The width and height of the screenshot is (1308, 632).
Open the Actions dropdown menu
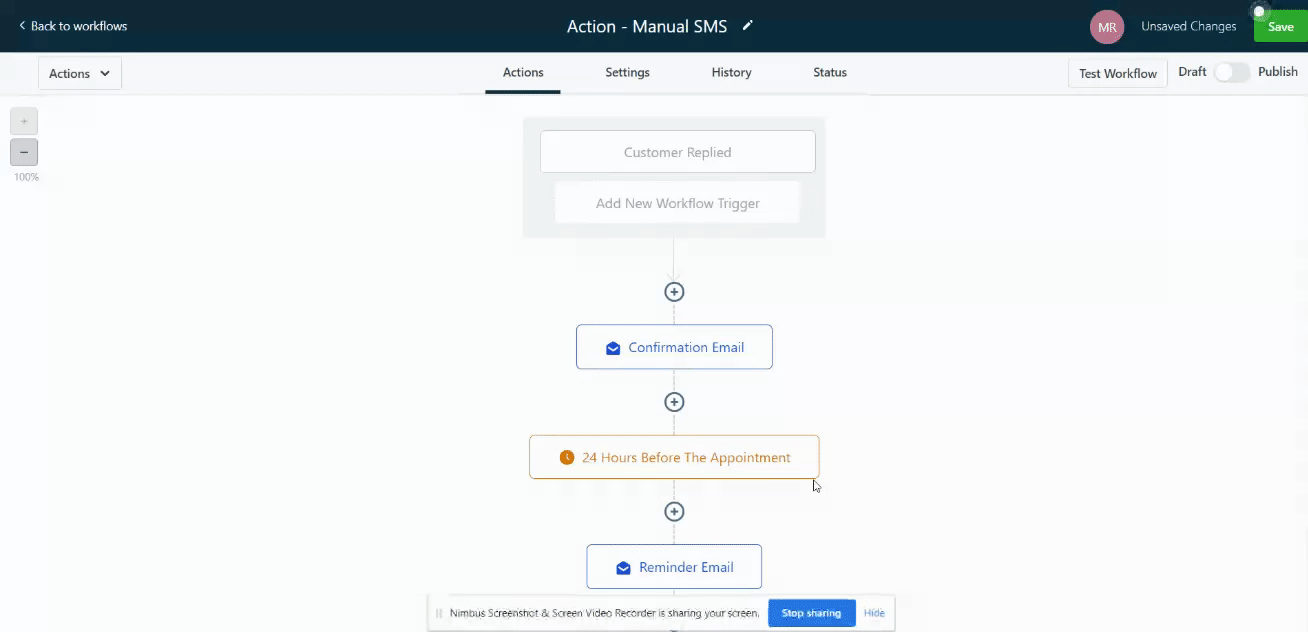coord(80,73)
